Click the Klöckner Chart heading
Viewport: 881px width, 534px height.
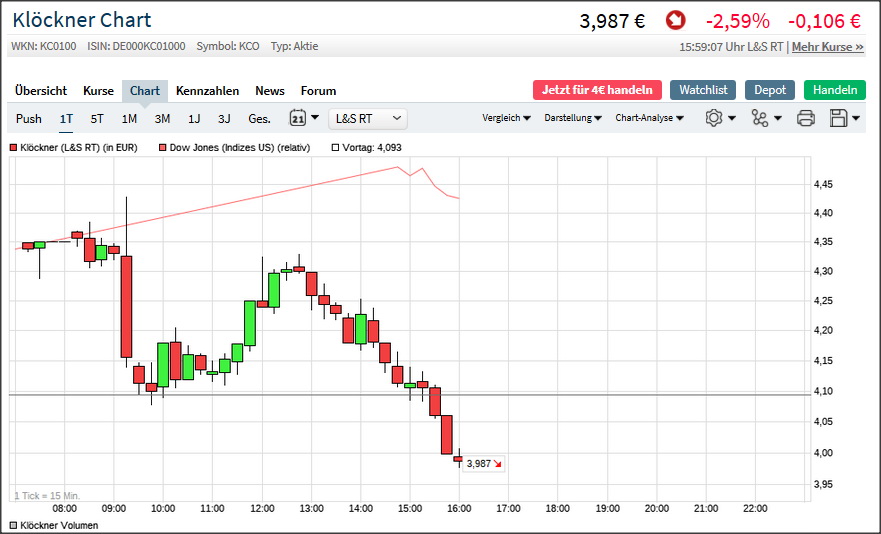tap(82, 20)
